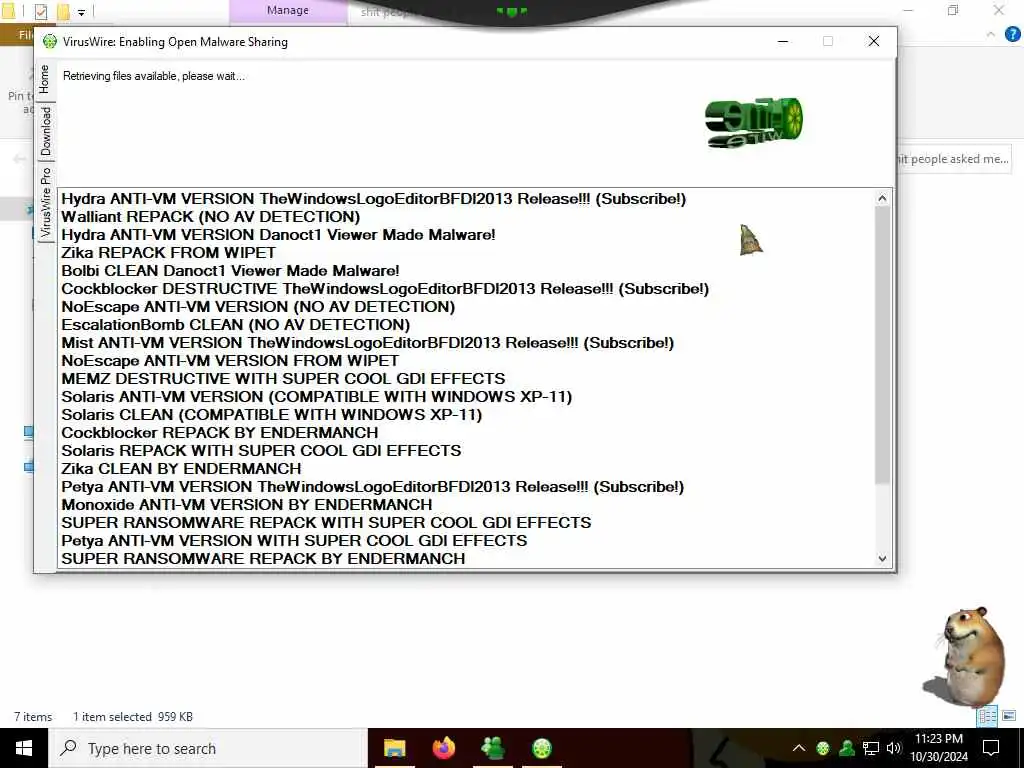Click the new folder icon in quick access toolbar
Screen dimensions: 1024x768
[63, 11]
